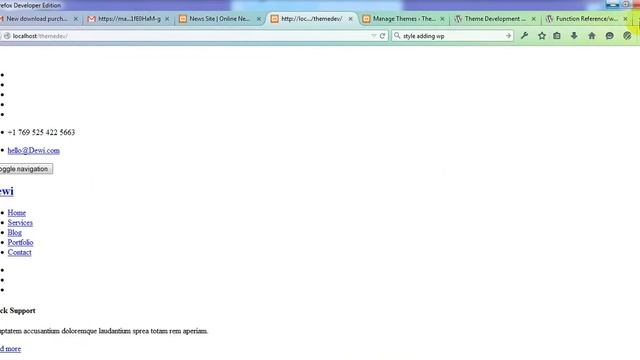Click site identity globe in address bar

click(x=7, y=36)
